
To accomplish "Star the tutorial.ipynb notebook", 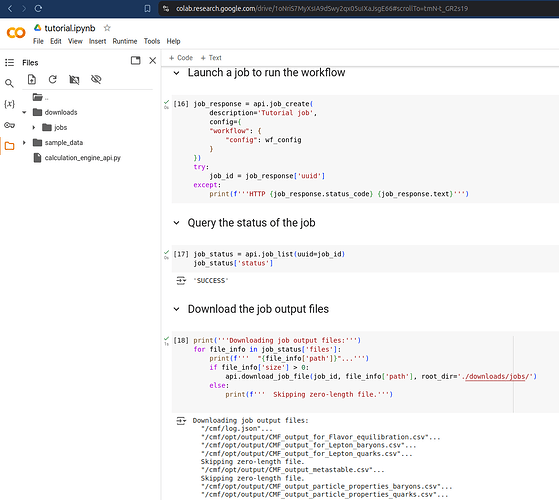I will click(x=107, y=28).
